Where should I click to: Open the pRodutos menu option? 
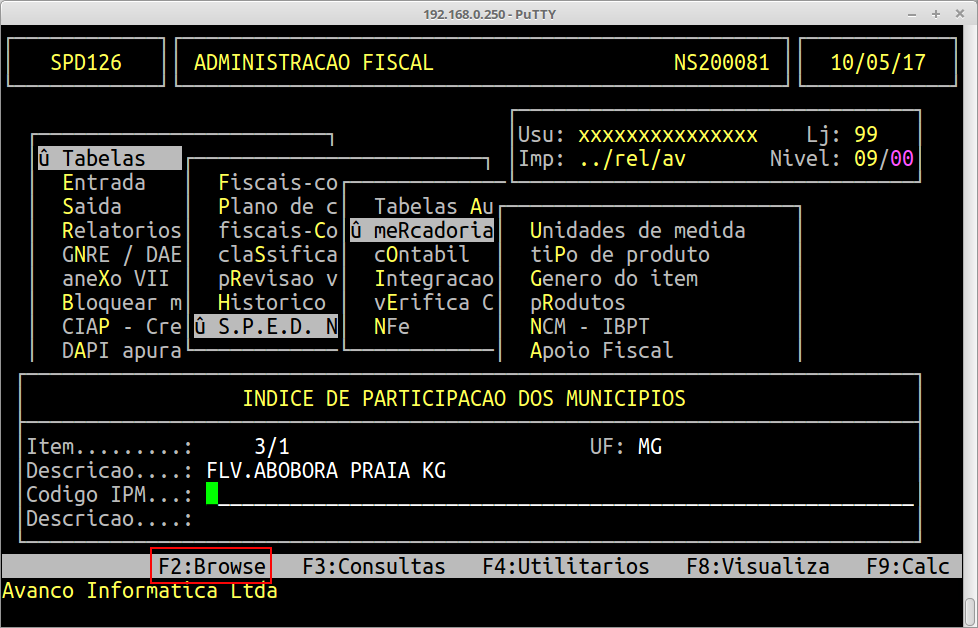coord(577,303)
